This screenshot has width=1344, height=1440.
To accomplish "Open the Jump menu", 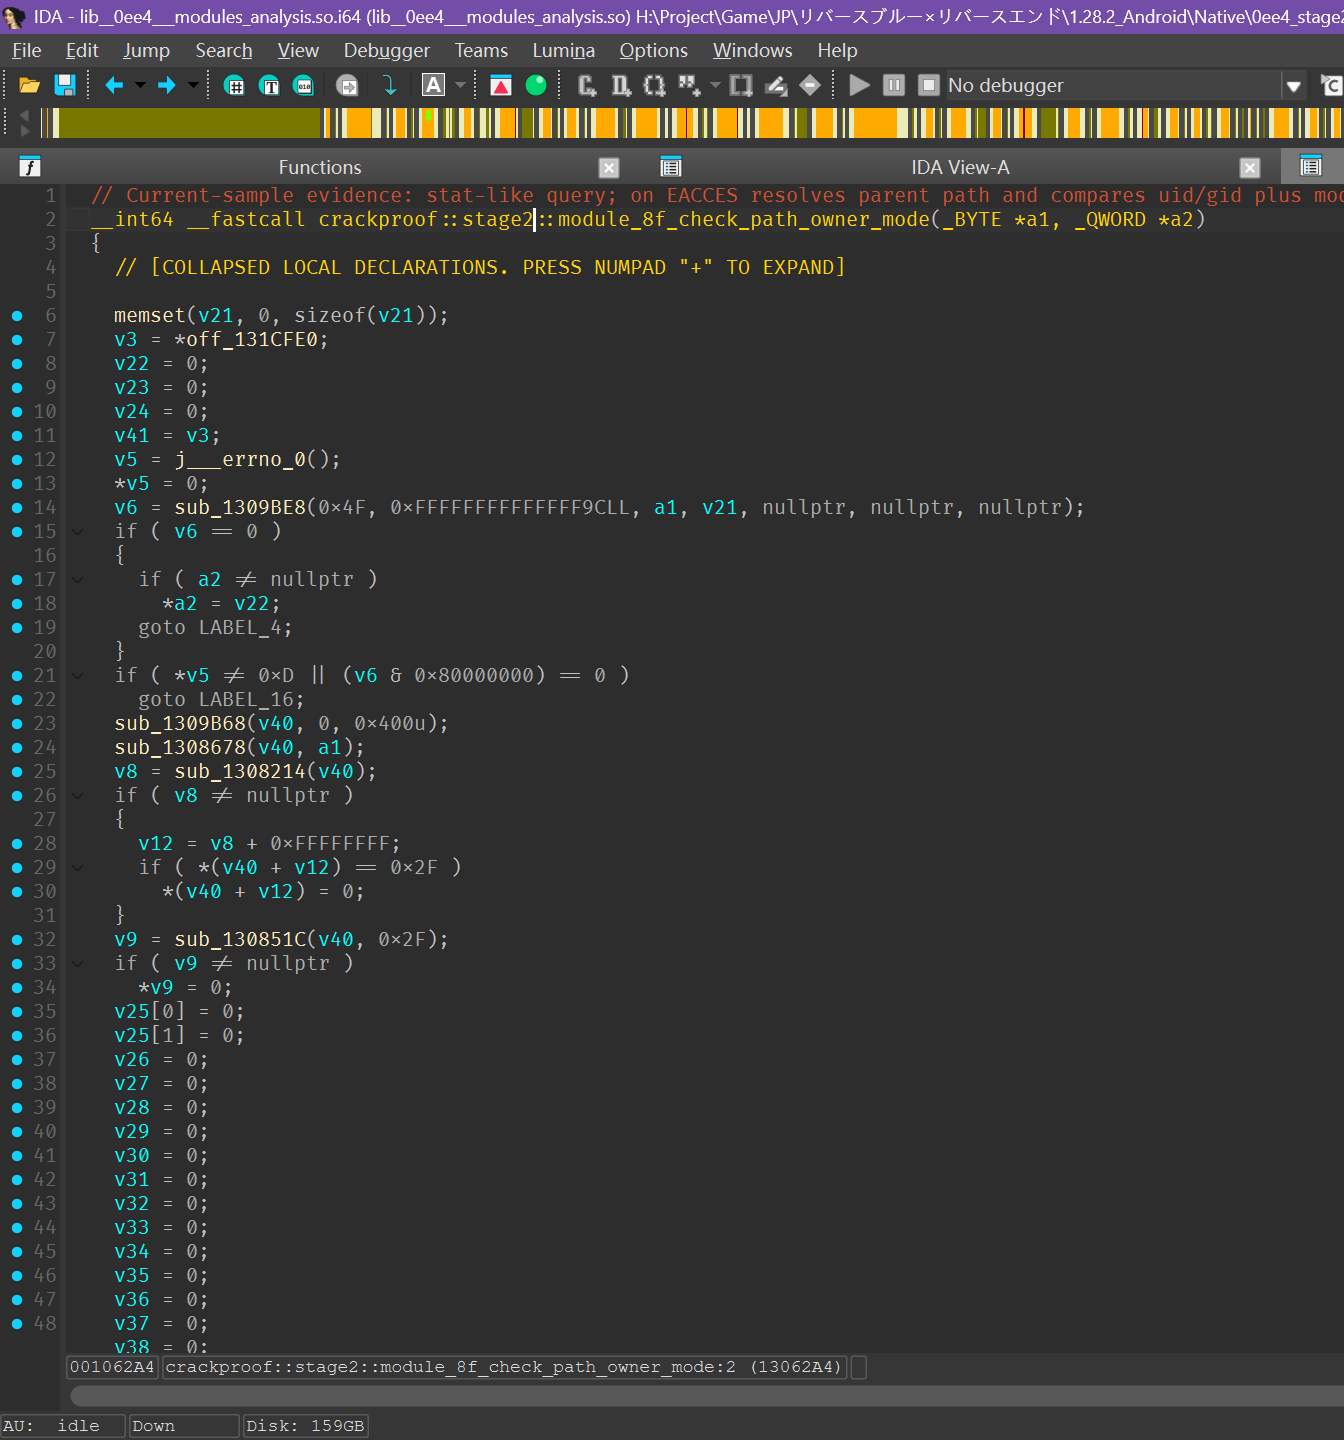I will 147,51.
